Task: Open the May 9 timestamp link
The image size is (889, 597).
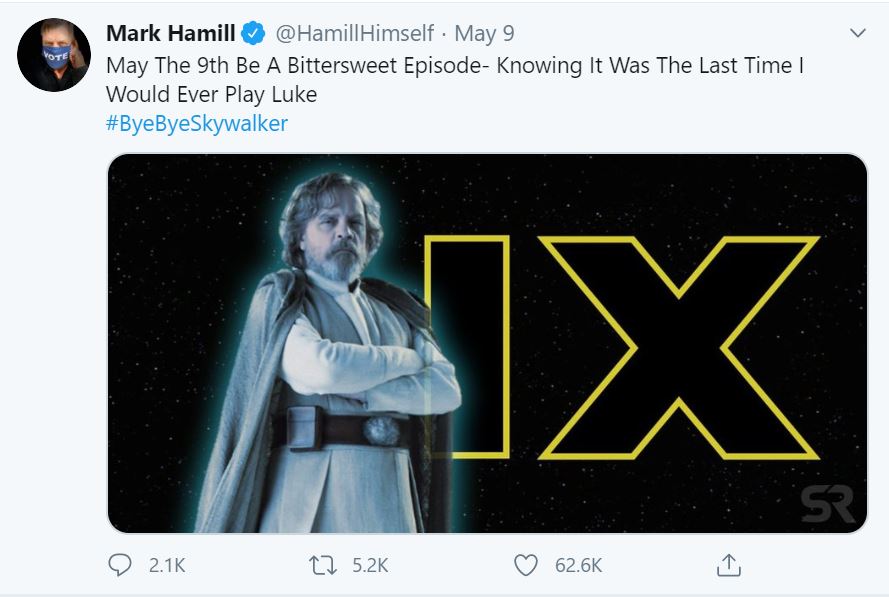Action: coord(485,33)
